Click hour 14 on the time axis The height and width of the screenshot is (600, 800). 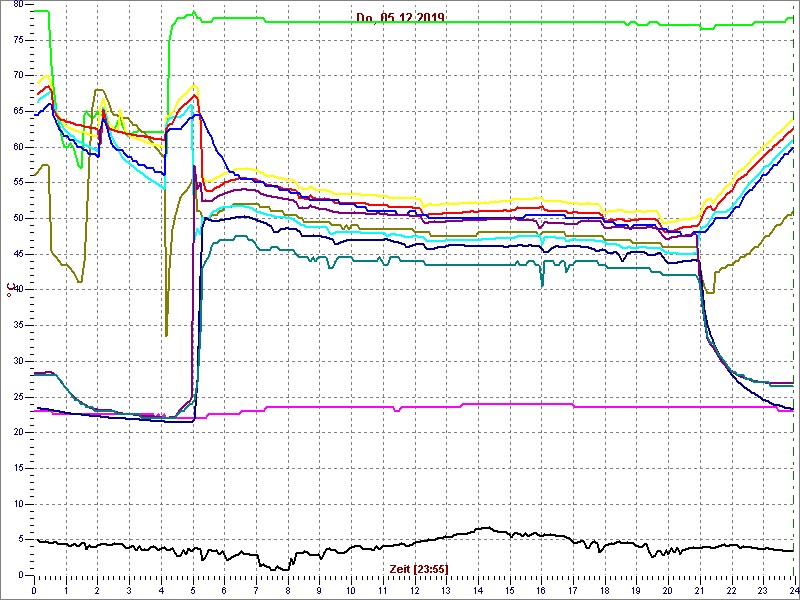(x=477, y=591)
